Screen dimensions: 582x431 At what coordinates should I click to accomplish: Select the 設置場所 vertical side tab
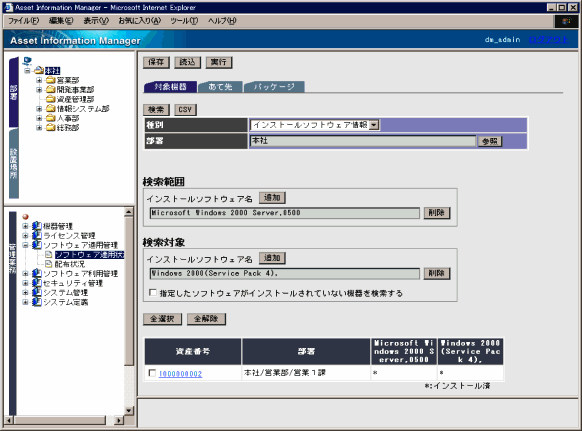tap(14, 163)
